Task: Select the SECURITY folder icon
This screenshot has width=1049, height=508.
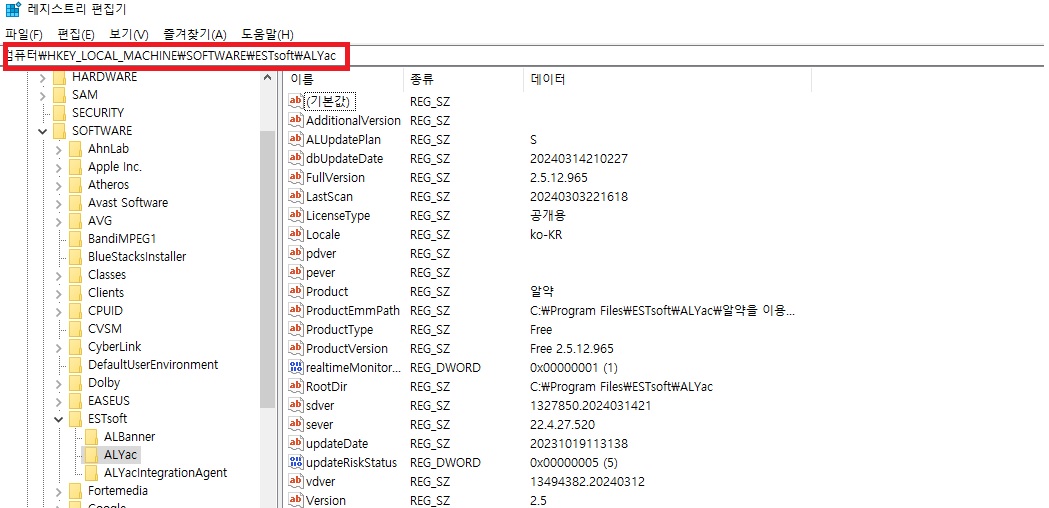Action: 59,112
